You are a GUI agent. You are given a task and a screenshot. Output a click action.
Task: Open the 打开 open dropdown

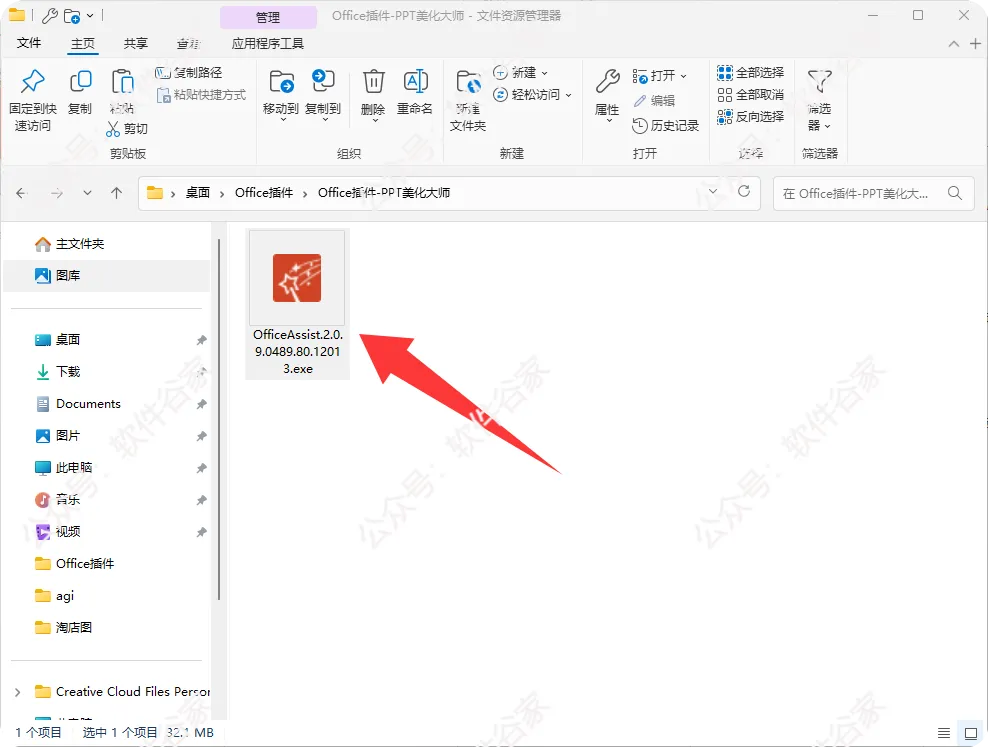point(660,76)
